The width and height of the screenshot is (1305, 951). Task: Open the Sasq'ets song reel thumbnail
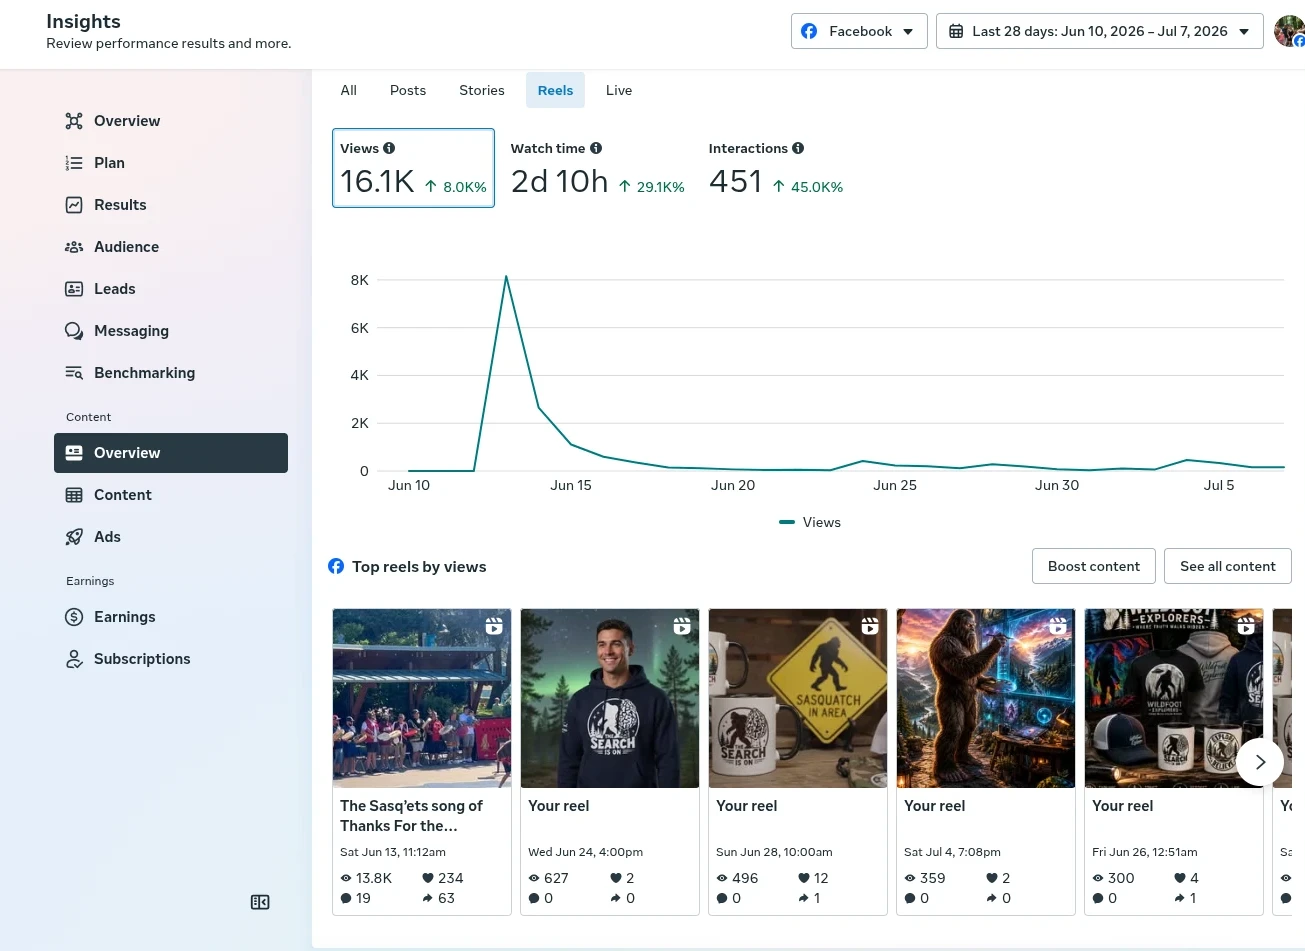(422, 698)
